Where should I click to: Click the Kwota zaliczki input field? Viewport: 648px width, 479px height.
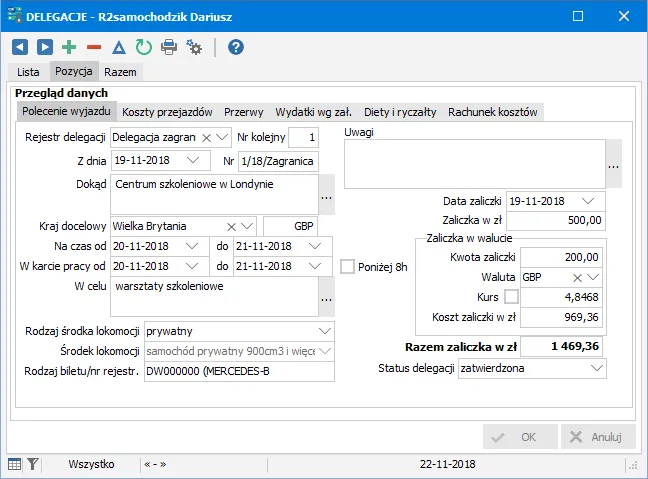point(561,256)
